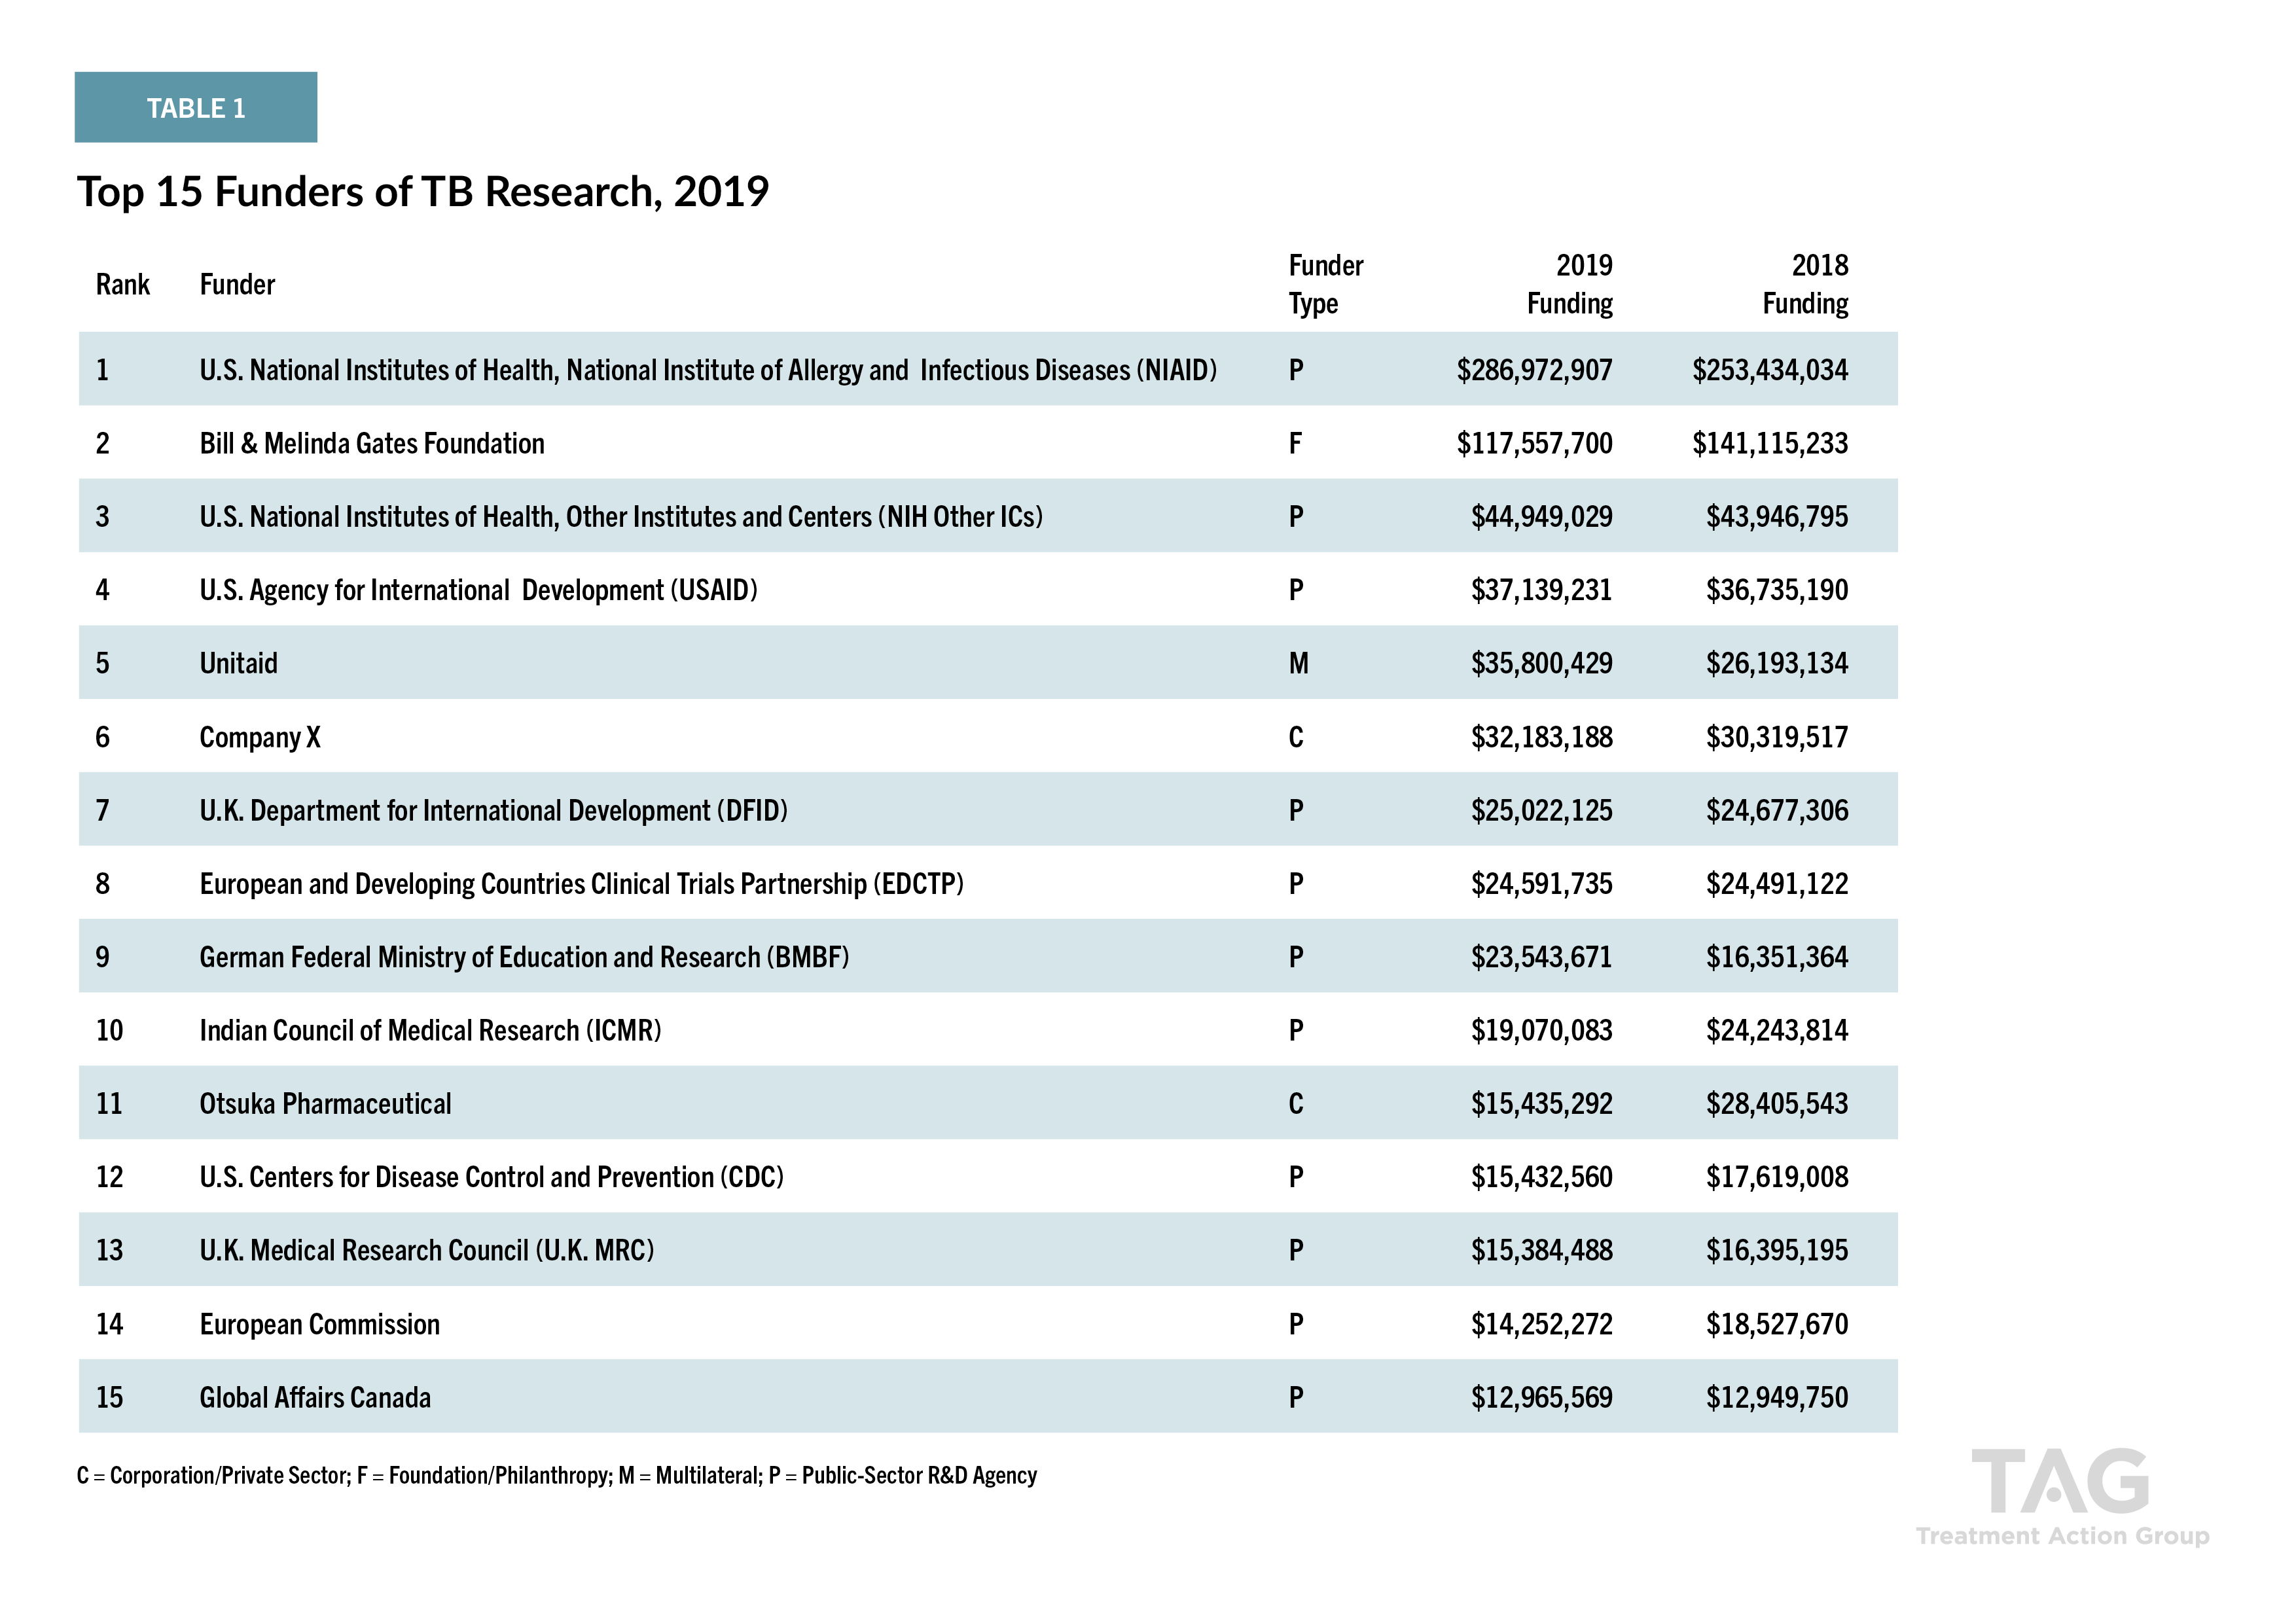Select U.K. Medical Research Council (U.K. MRC)
Image resolution: width=2296 pixels, height=1623 pixels.
pos(426,1251)
